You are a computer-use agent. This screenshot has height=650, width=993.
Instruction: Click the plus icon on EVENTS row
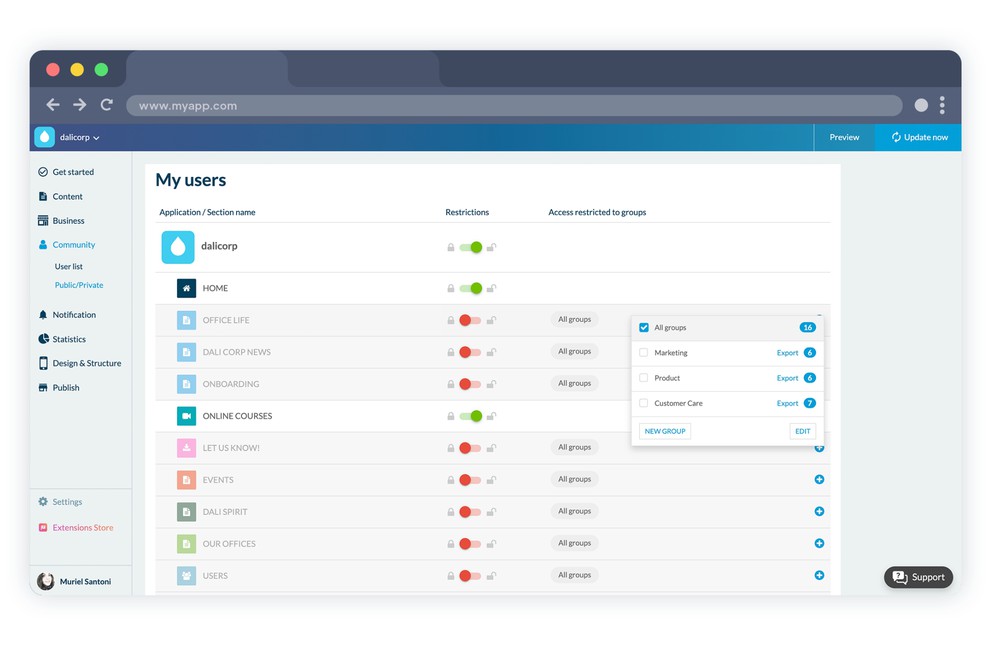coord(819,480)
